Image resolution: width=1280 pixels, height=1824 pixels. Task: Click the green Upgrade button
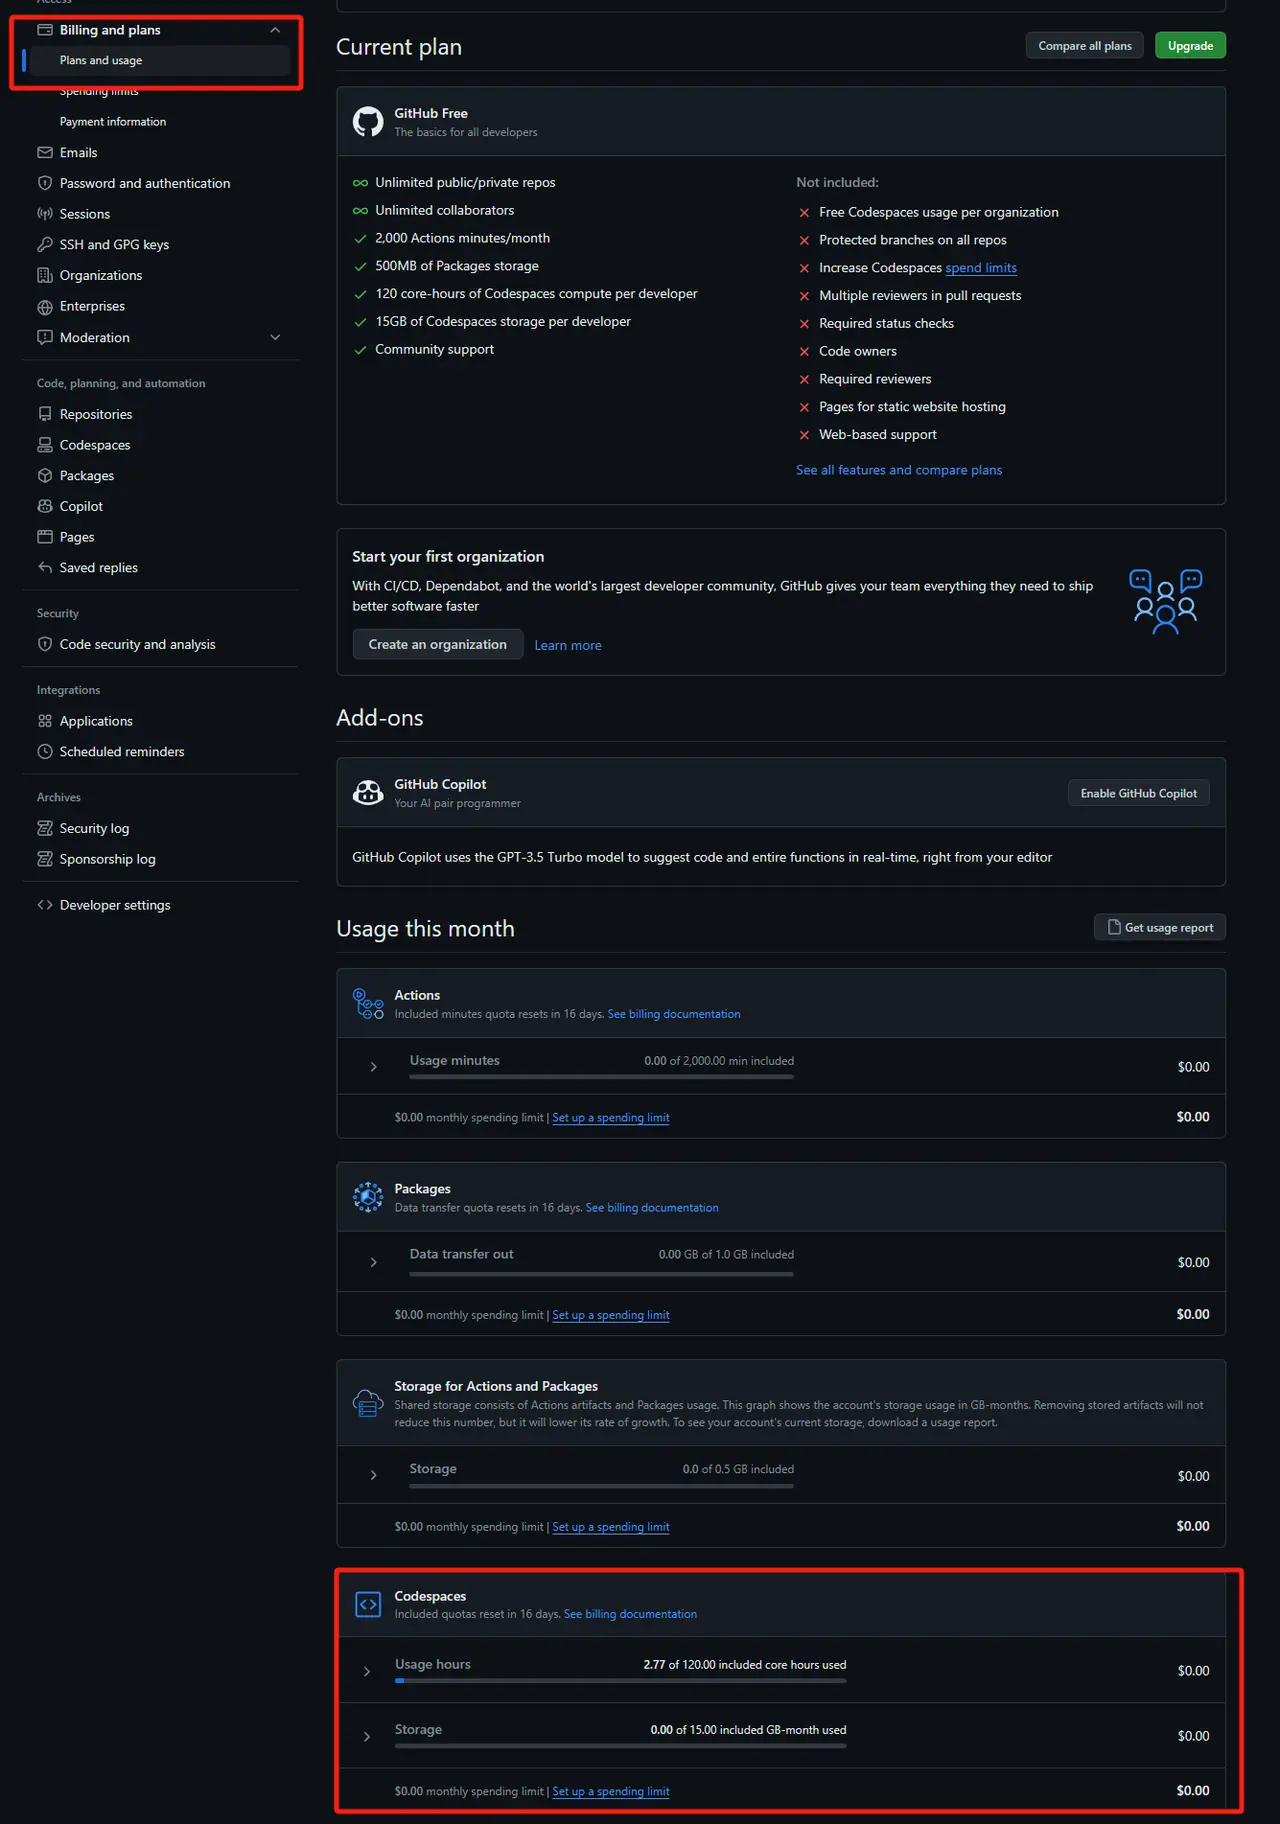1190,46
